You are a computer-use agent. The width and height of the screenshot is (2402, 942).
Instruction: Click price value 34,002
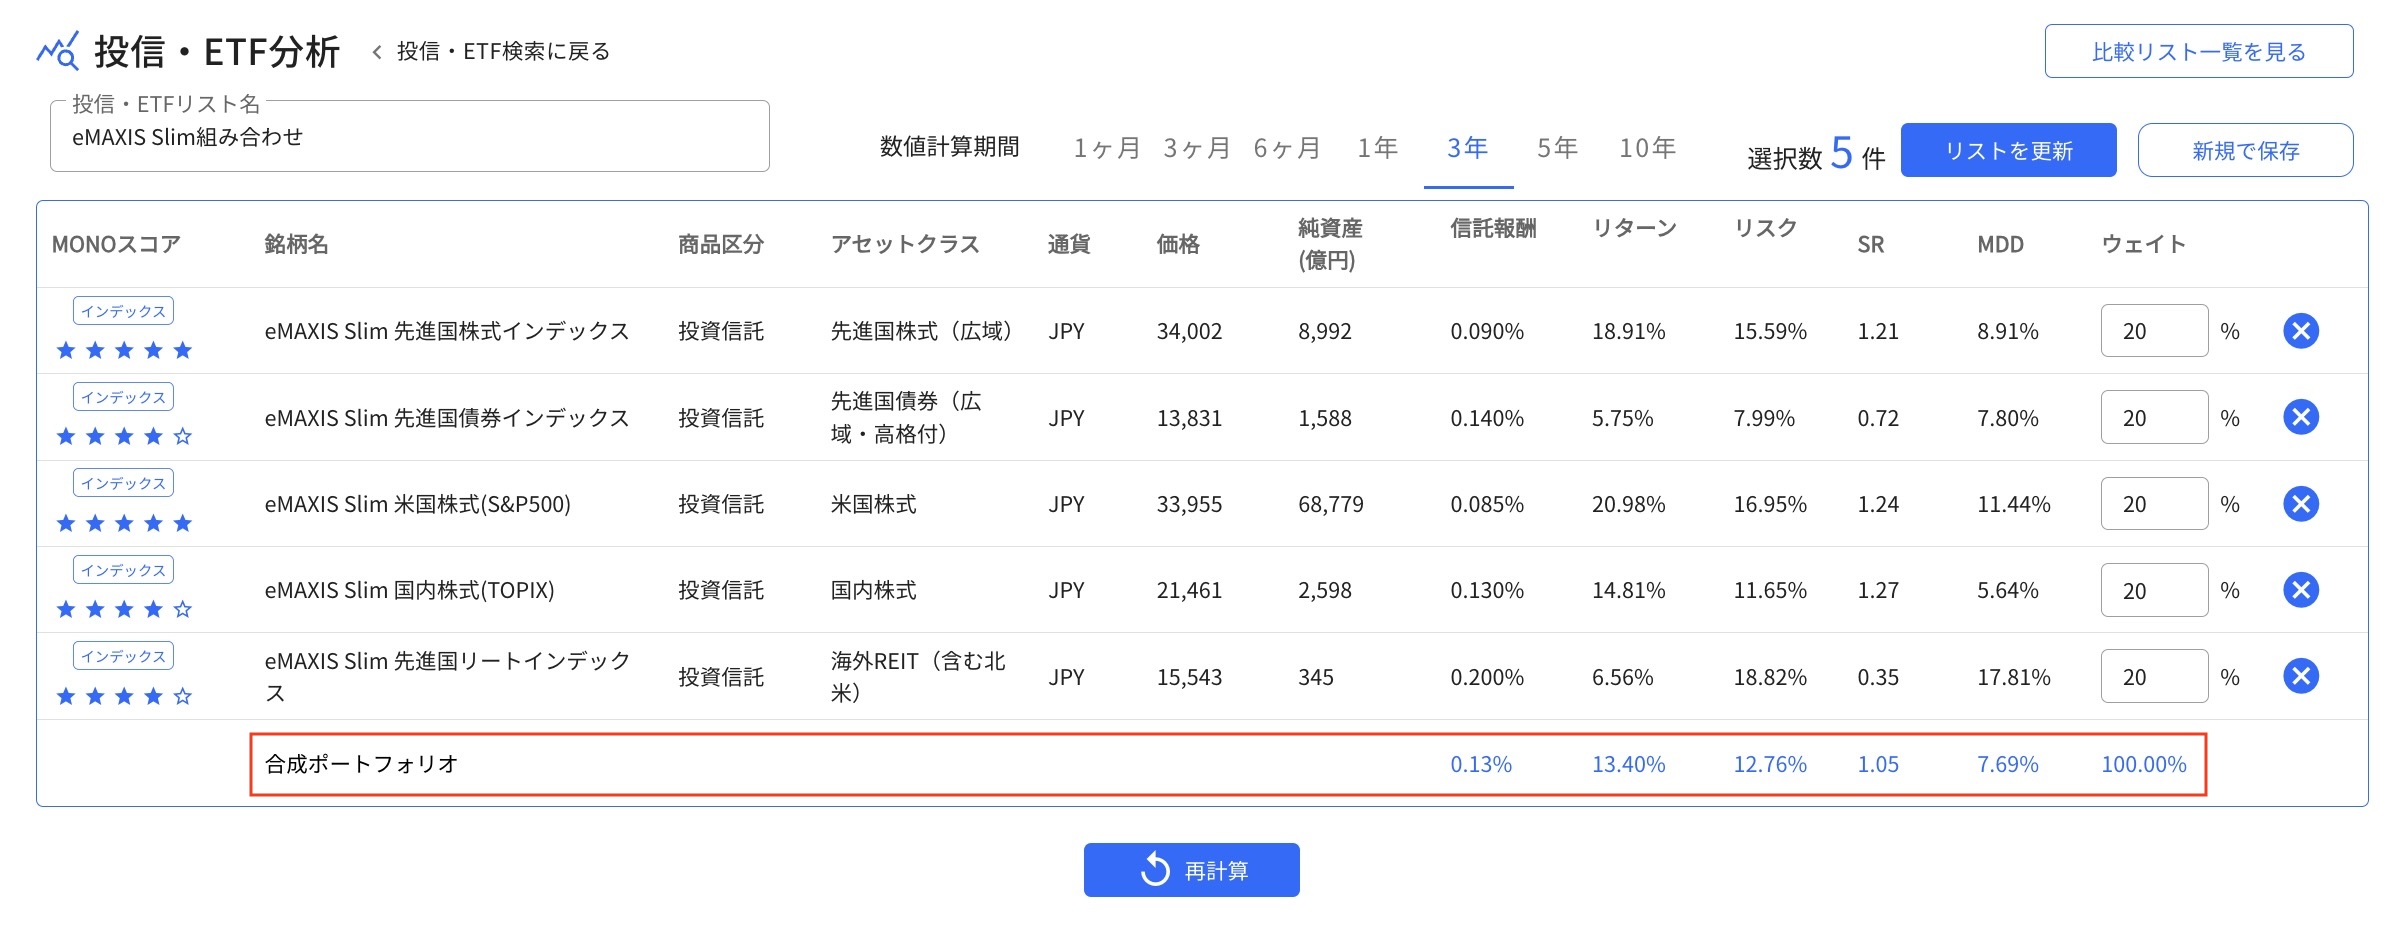(1189, 331)
